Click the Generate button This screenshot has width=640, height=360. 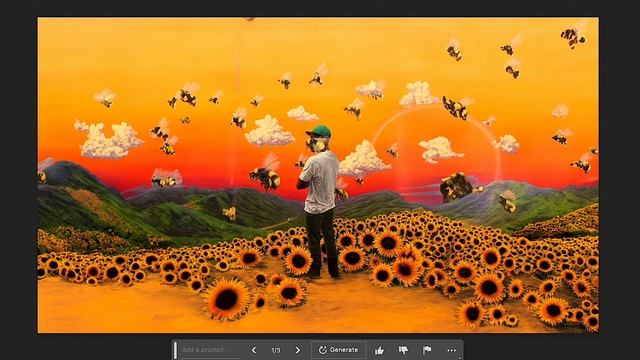point(338,350)
